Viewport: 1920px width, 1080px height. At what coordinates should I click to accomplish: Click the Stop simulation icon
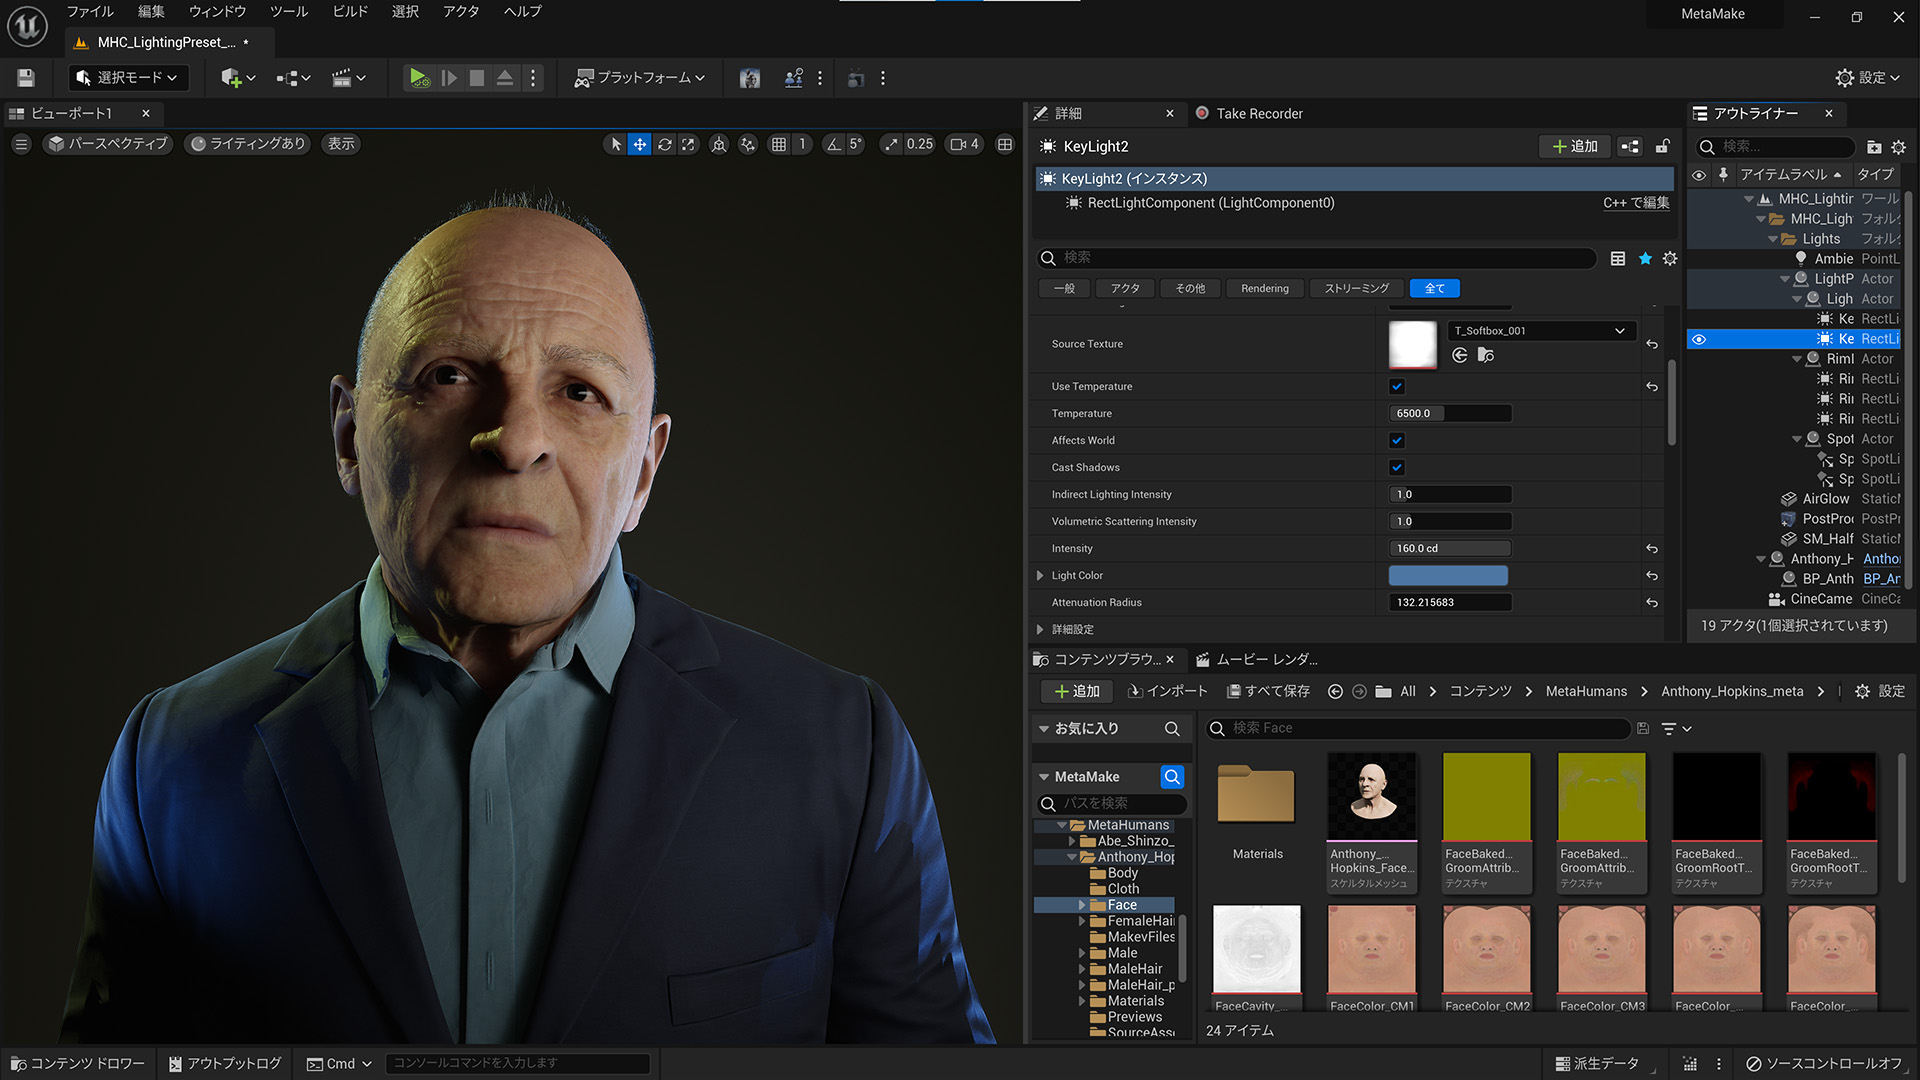477,78
